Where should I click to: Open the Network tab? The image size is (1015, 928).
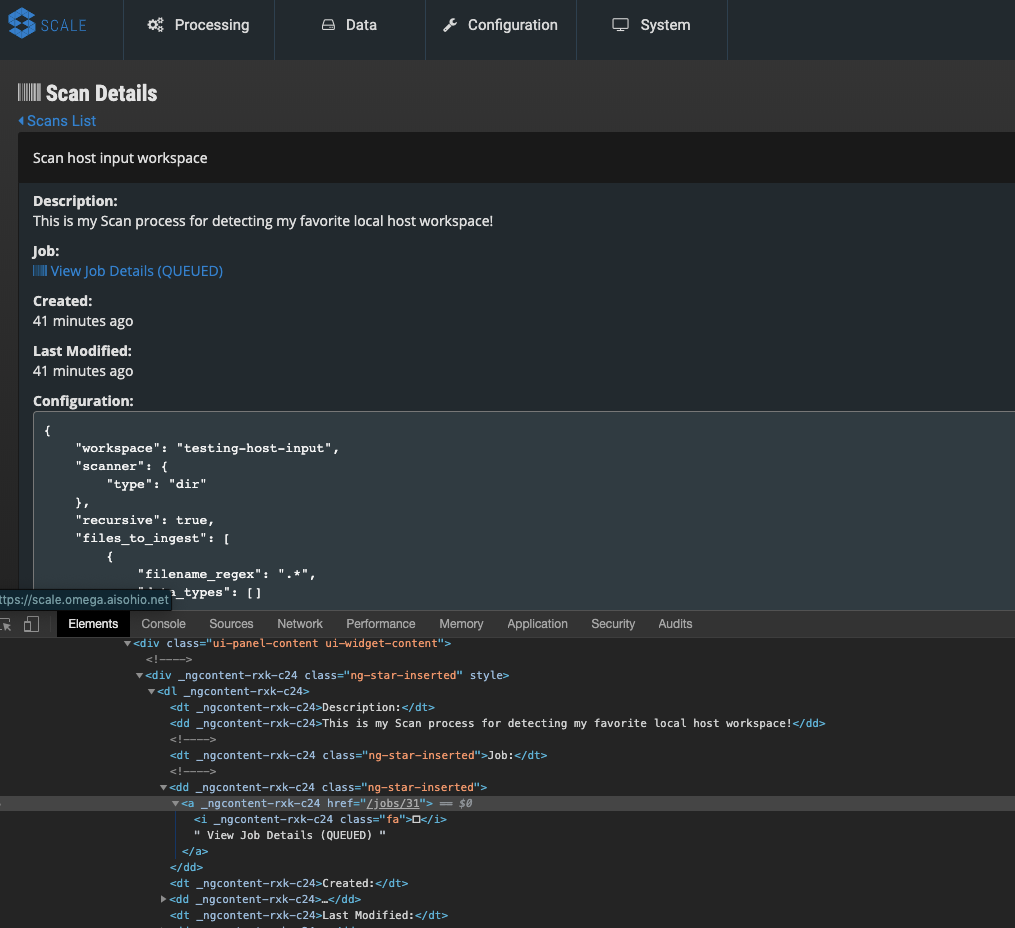[x=299, y=623]
